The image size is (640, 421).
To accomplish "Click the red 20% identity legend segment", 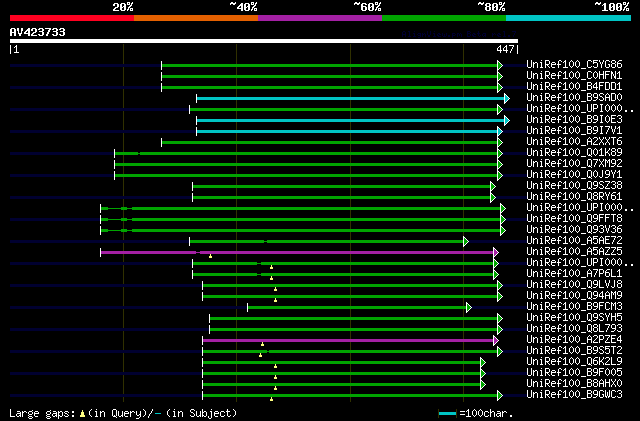I will (x=72, y=18).
